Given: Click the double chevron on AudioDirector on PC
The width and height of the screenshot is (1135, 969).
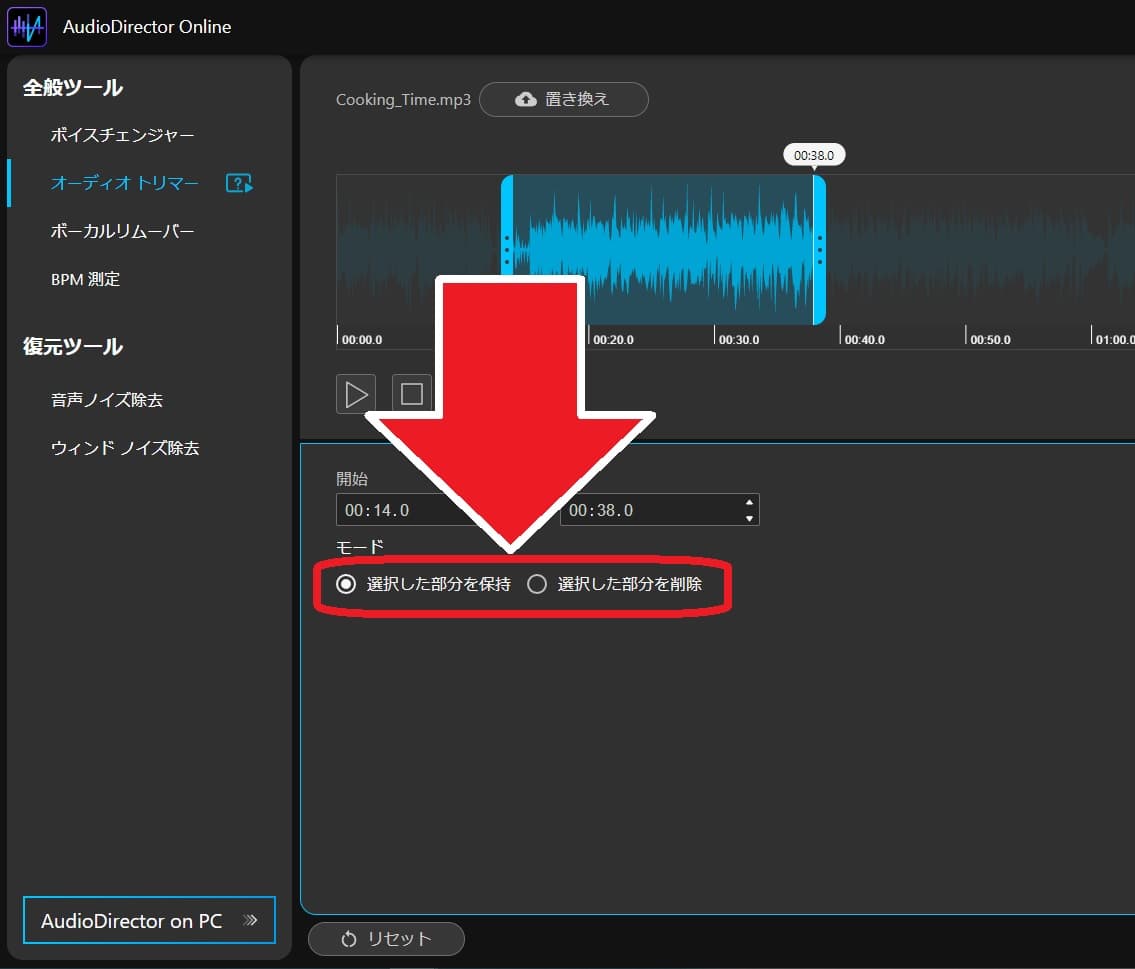Looking at the screenshot, I should coord(250,920).
